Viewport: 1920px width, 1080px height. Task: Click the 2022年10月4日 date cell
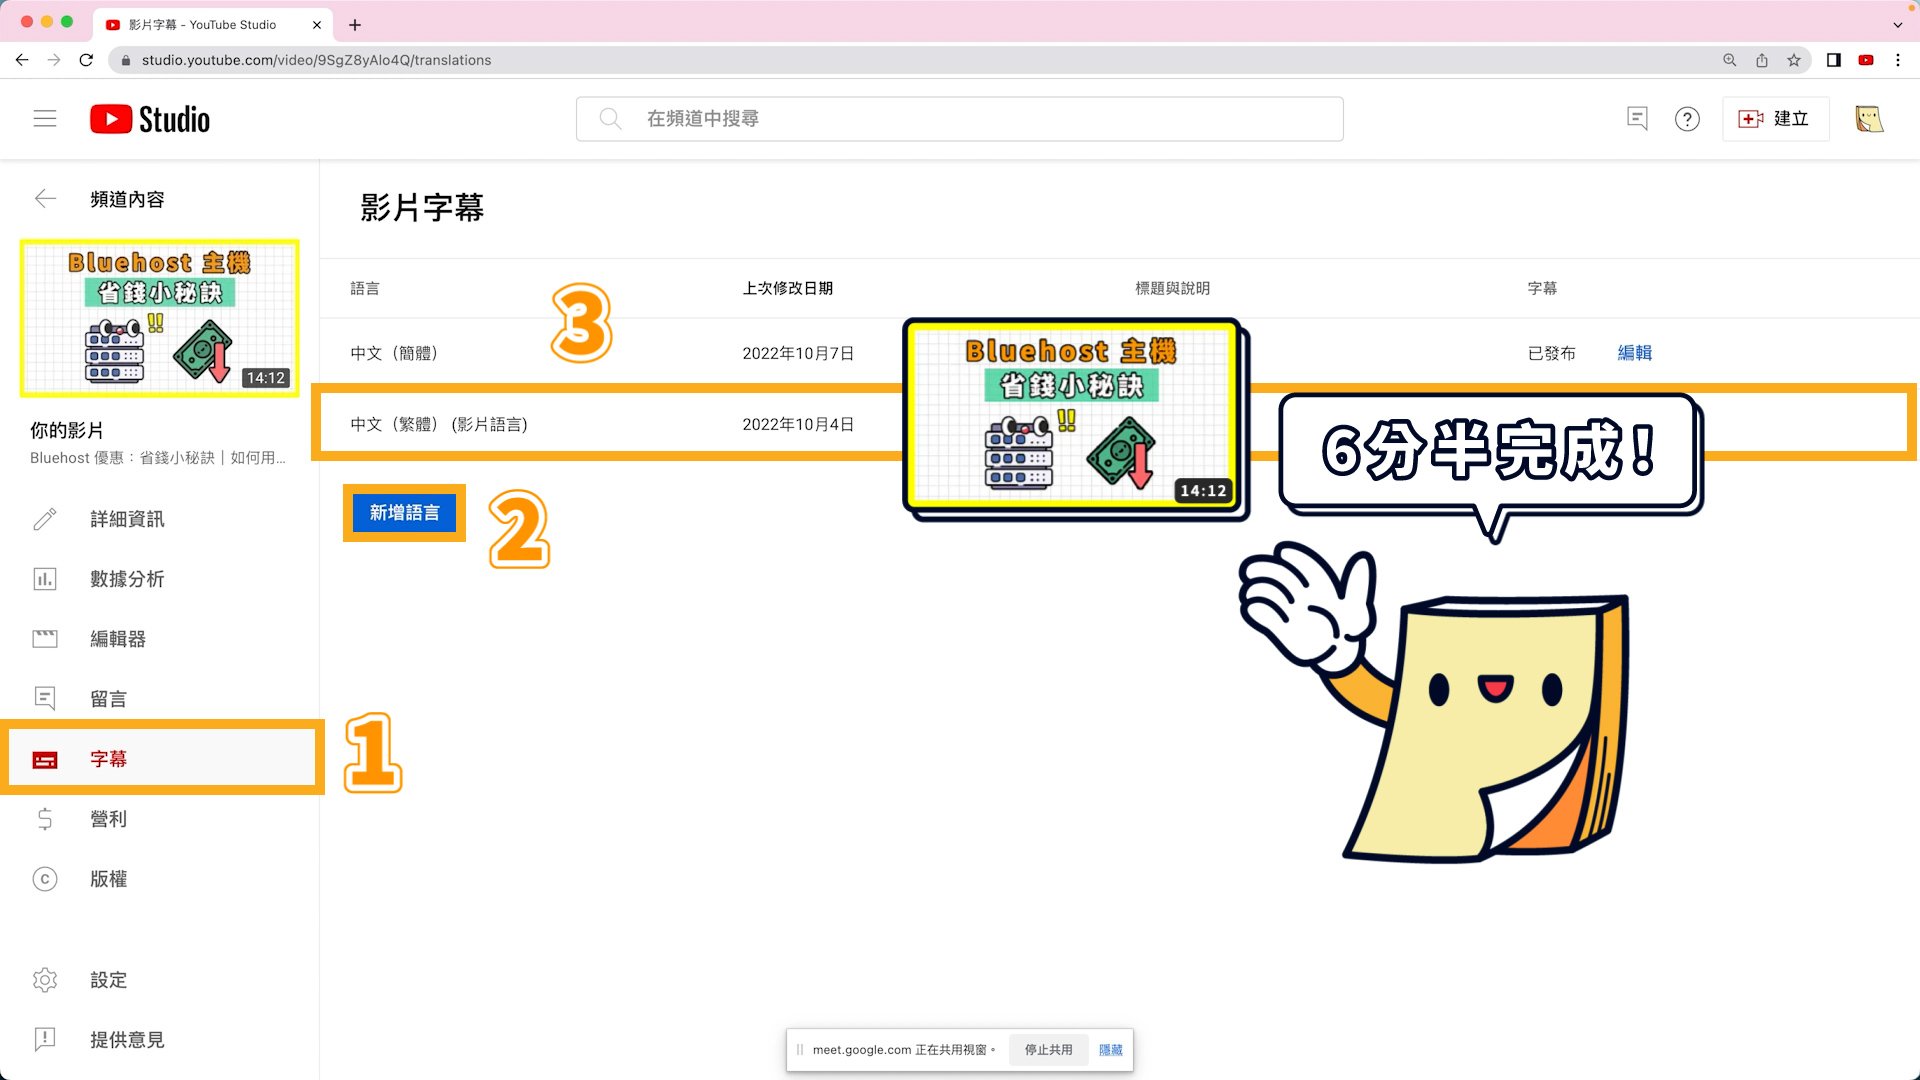coord(798,424)
